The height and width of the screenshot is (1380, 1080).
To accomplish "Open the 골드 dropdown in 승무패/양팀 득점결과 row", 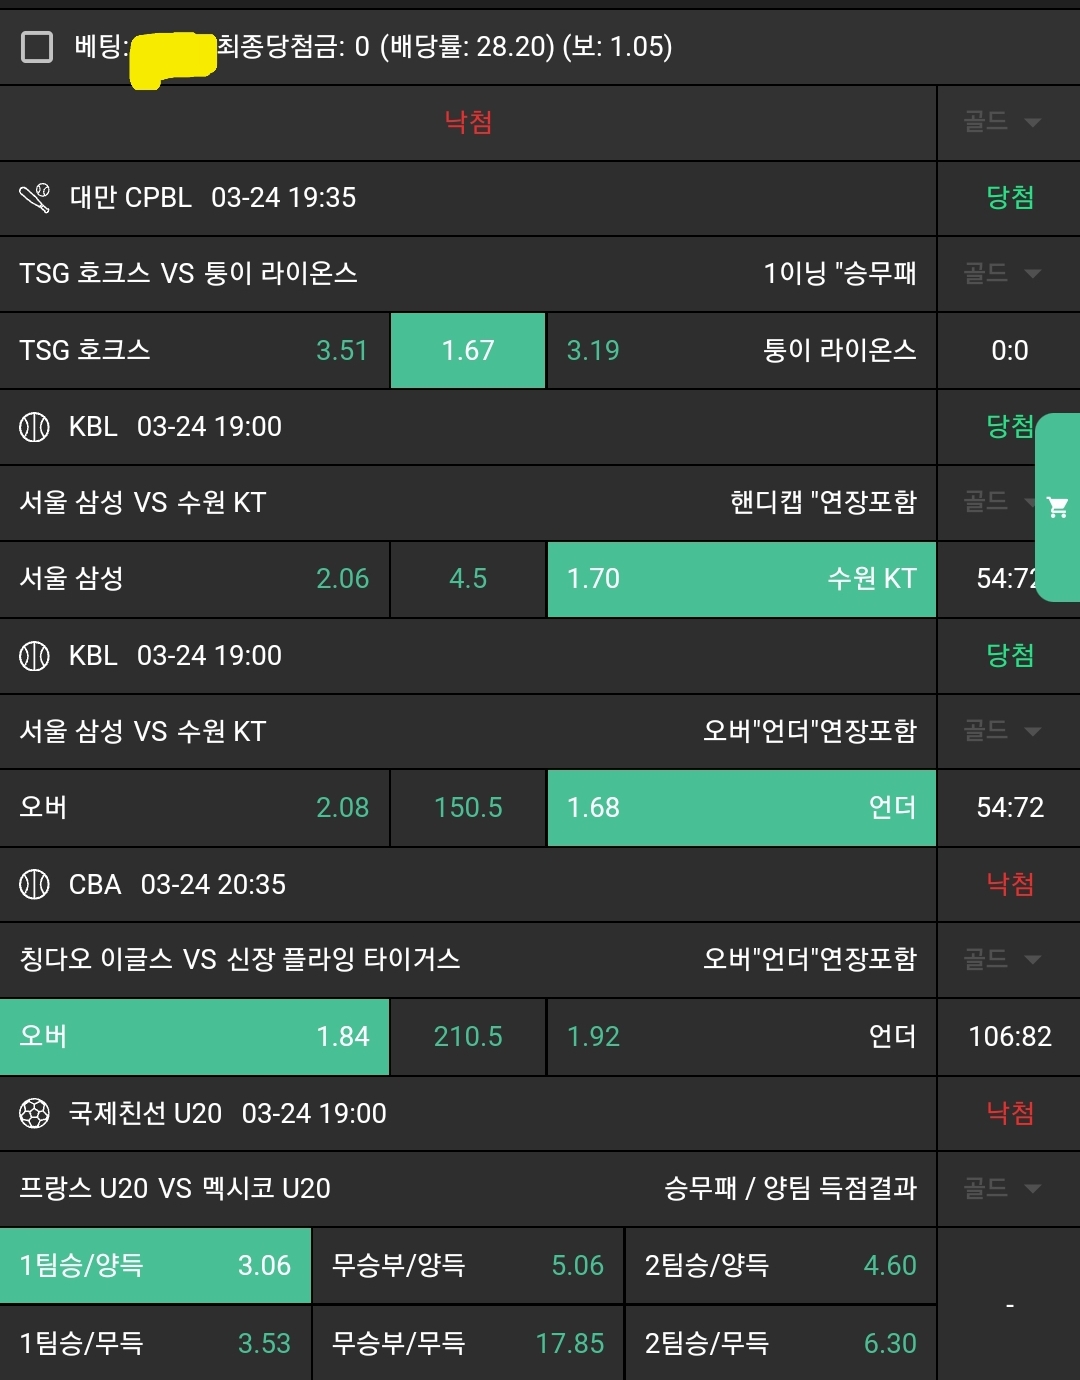I will [1002, 1189].
